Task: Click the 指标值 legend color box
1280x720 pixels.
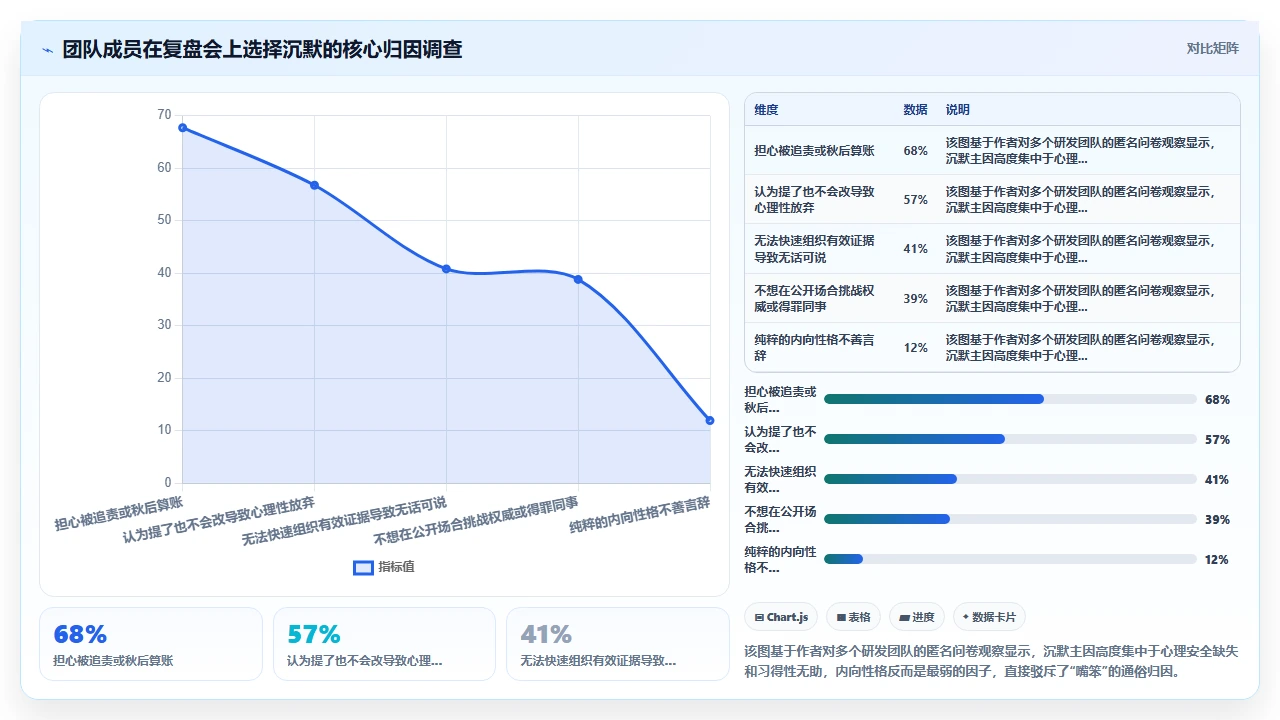Action: 363,567
